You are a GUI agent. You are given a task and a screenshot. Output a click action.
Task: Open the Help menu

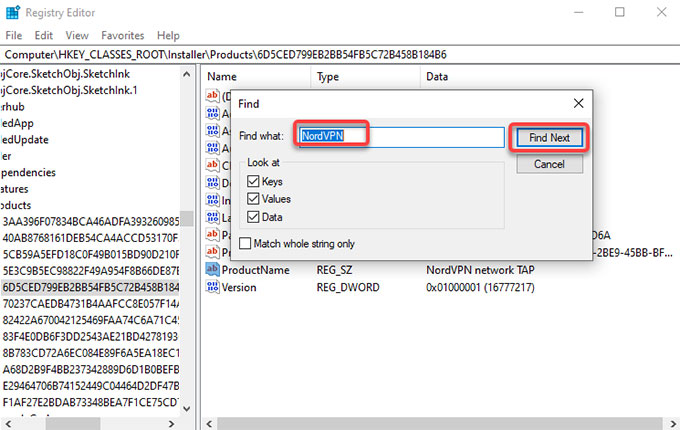coord(168,36)
